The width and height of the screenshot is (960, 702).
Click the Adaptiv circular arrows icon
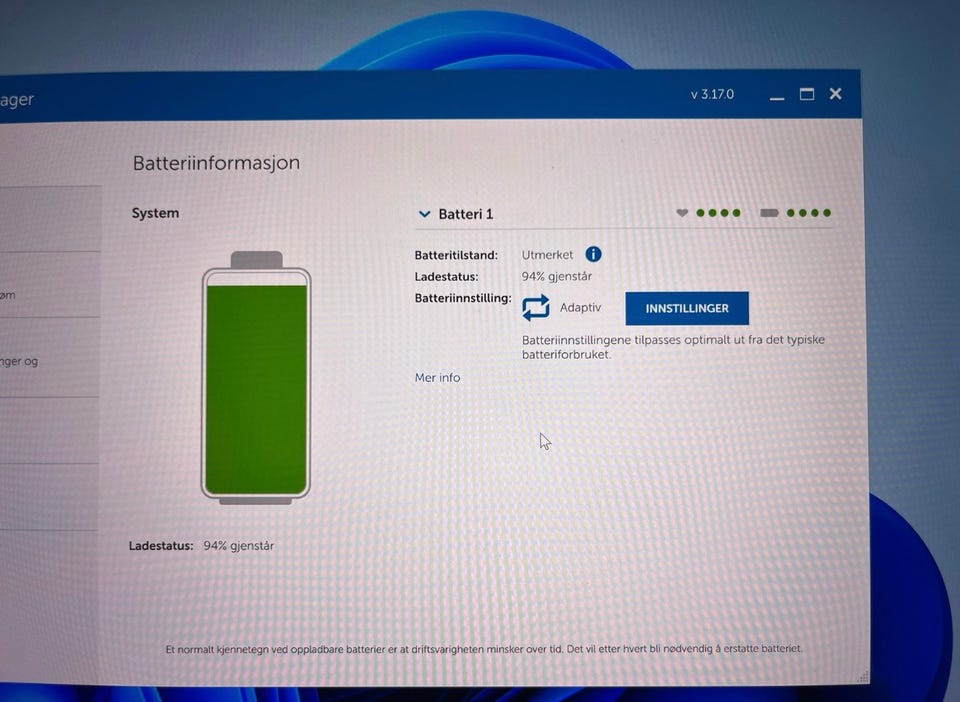(x=535, y=307)
